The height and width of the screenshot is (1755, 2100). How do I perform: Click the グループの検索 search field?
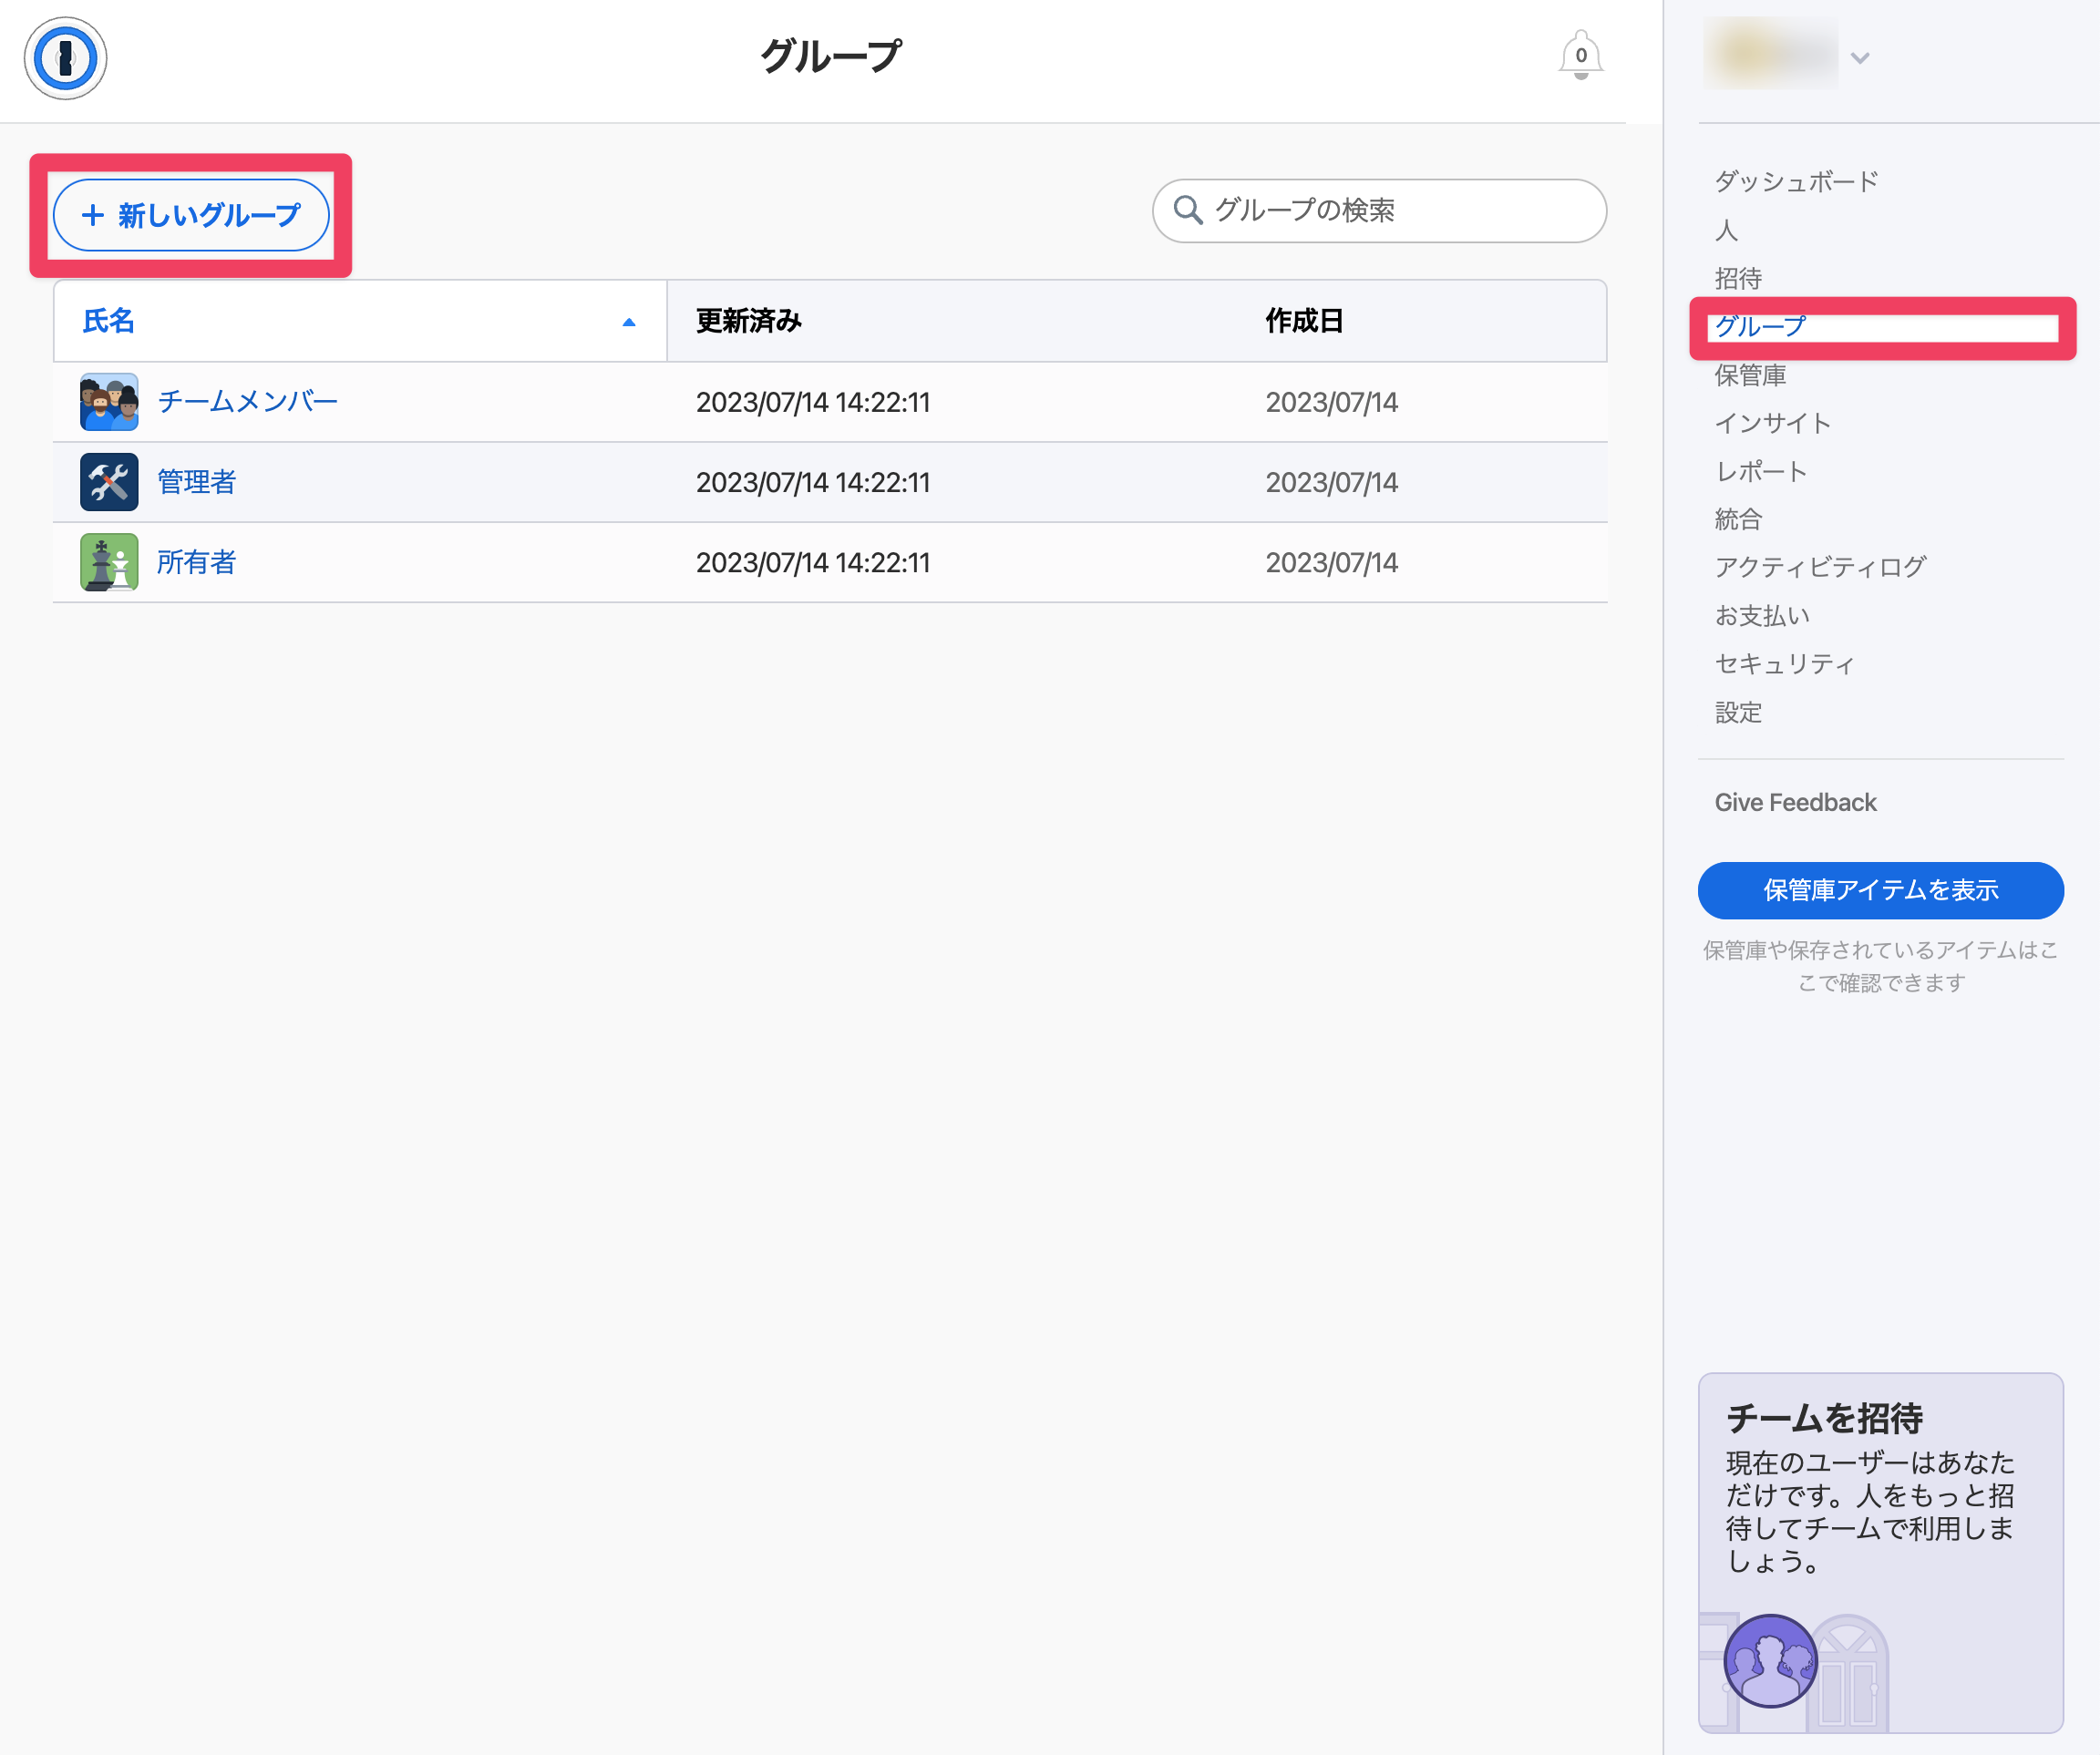click(x=1379, y=211)
